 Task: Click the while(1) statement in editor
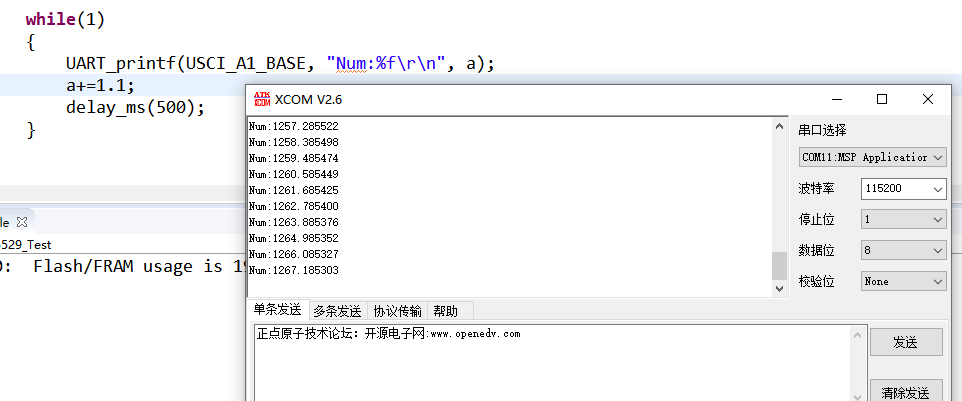(66, 20)
